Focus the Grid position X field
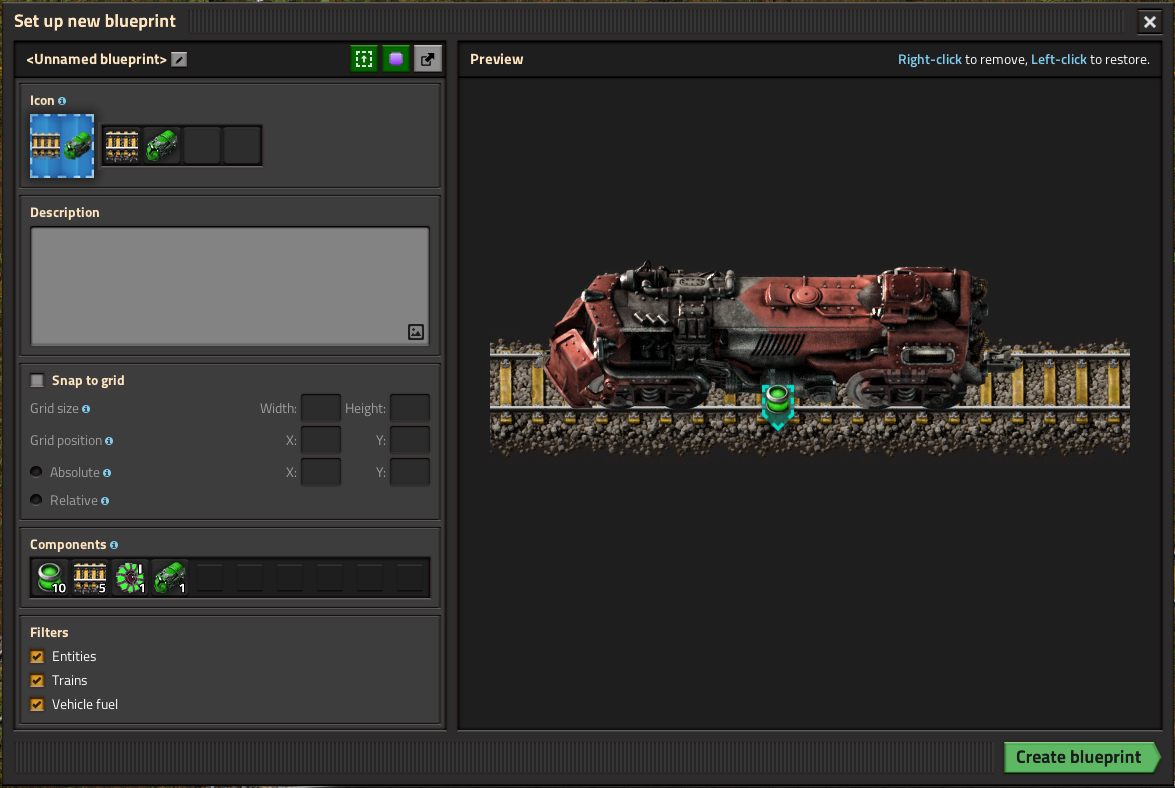Screen dimensions: 1175x788 coord(321,440)
